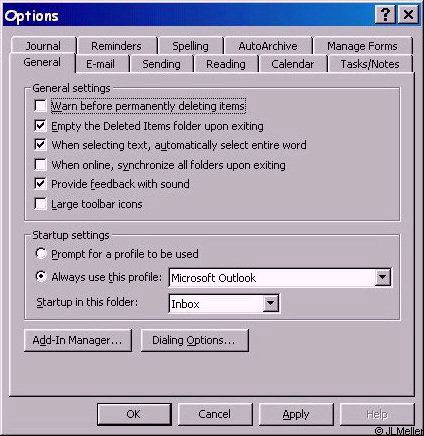
Task: Go to the AutoArchive tab
Action: tap(268, 46)
